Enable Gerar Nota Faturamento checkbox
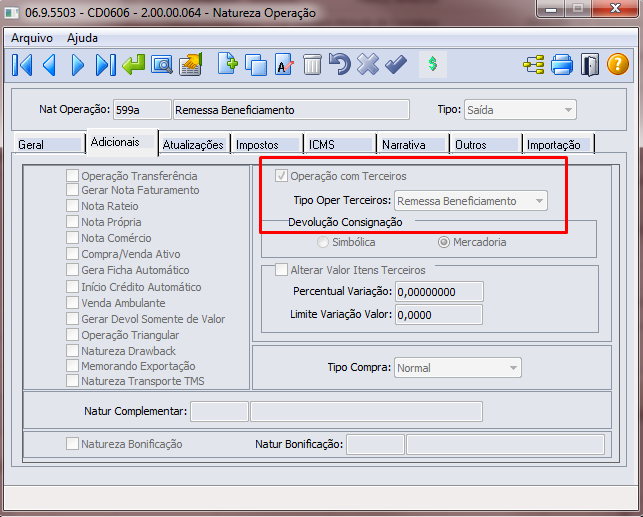This screenshot has width=643, height=517. click(x=72, y=190)
